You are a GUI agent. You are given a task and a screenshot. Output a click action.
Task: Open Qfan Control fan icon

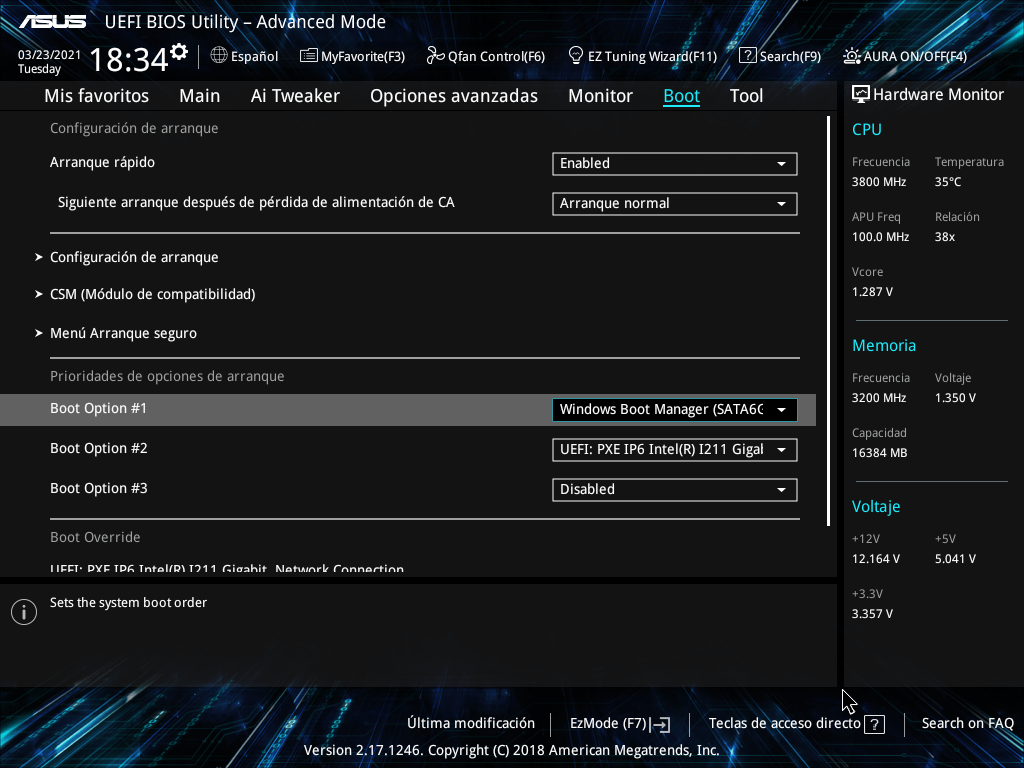coord(435,56)
